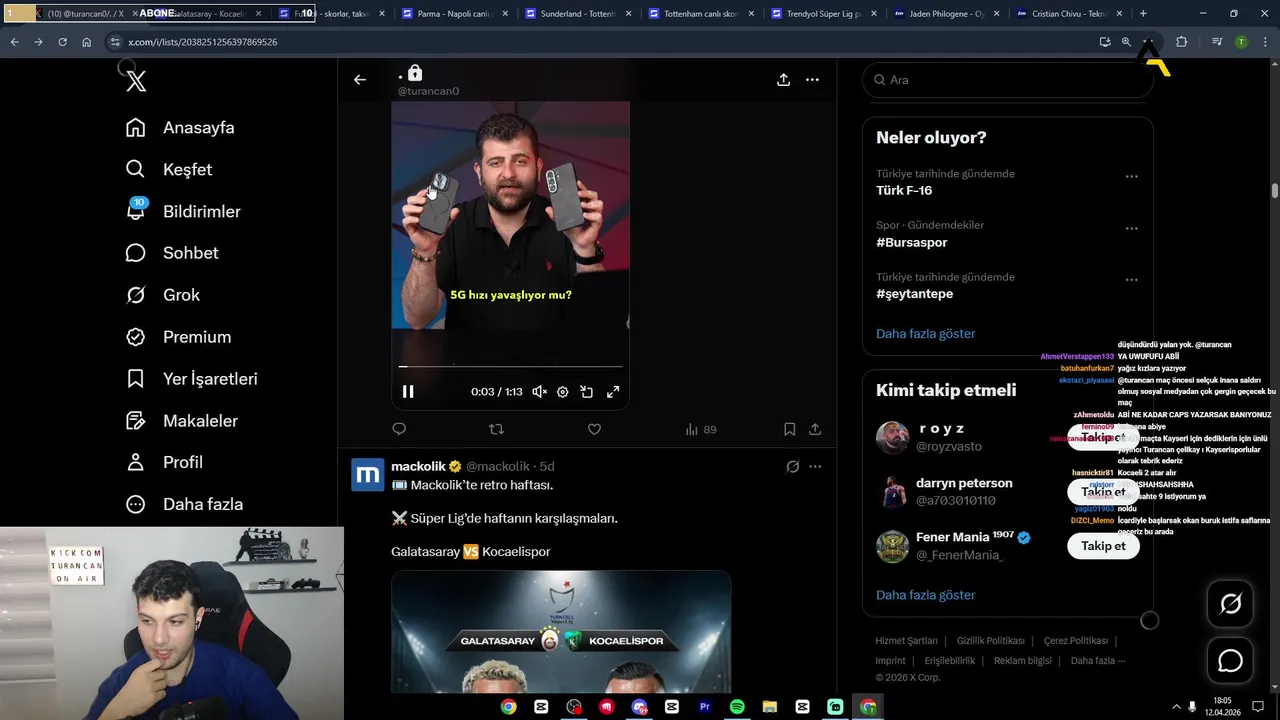
Task: Open more options for Türk F-16 trend
Action: (1131, 176)
